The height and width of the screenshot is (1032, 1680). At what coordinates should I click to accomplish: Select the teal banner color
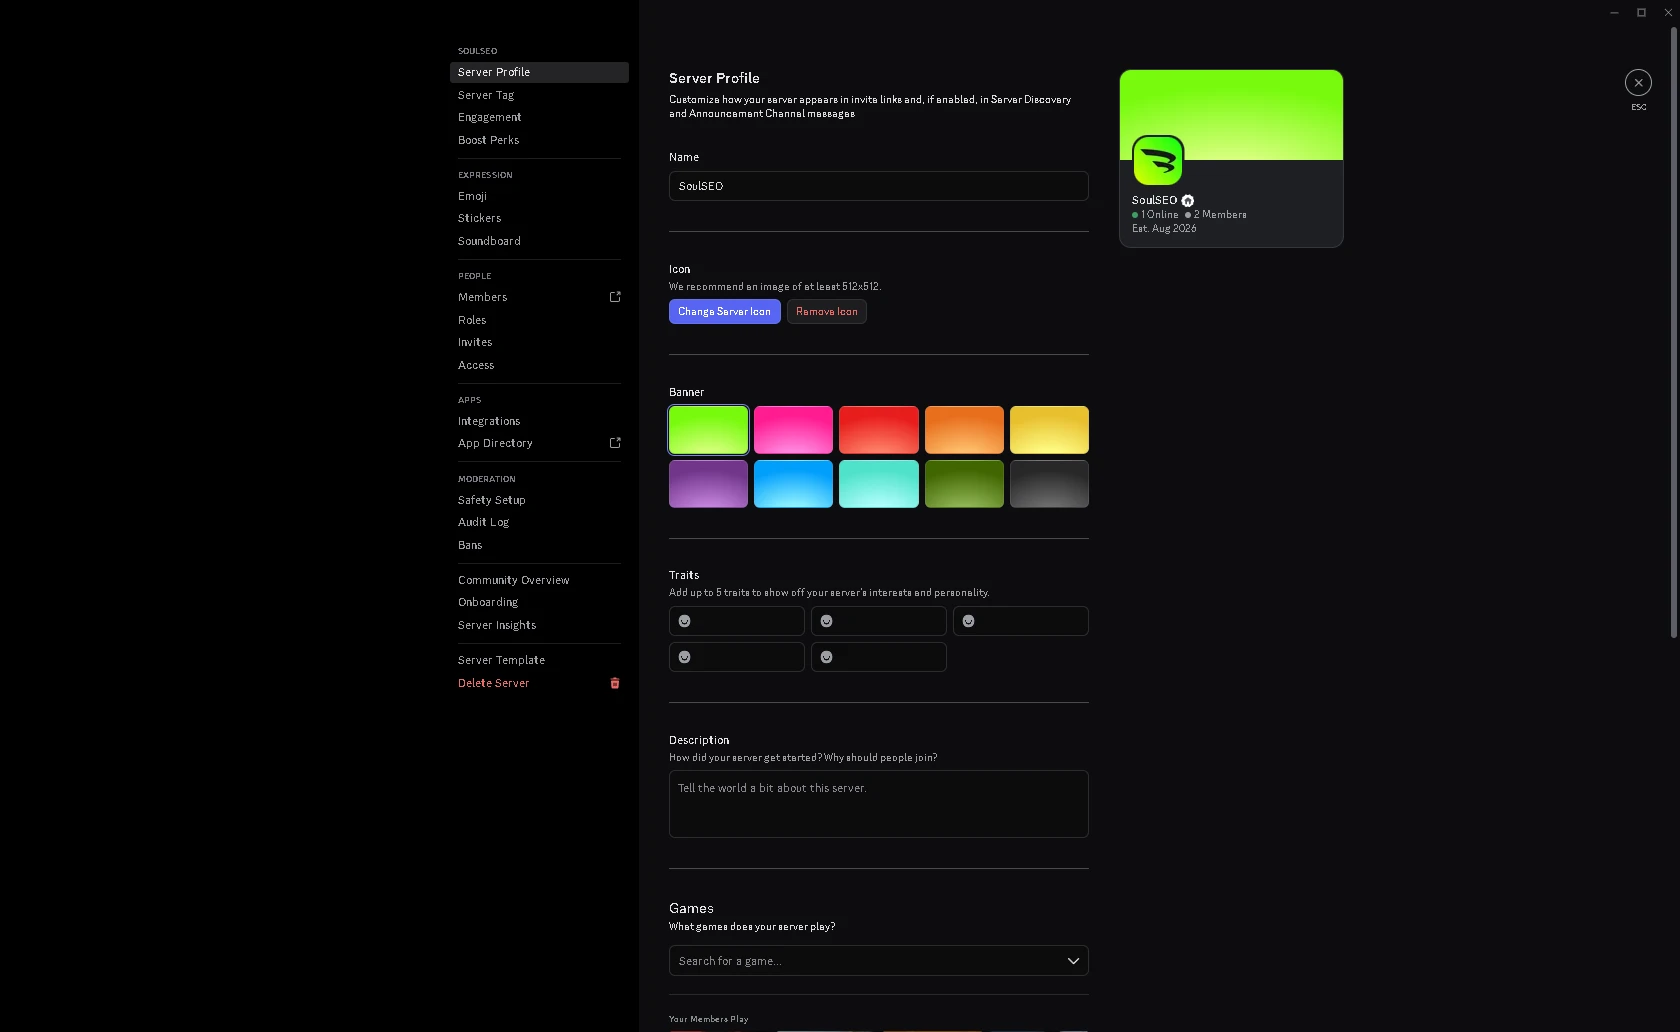pos(879,484)
